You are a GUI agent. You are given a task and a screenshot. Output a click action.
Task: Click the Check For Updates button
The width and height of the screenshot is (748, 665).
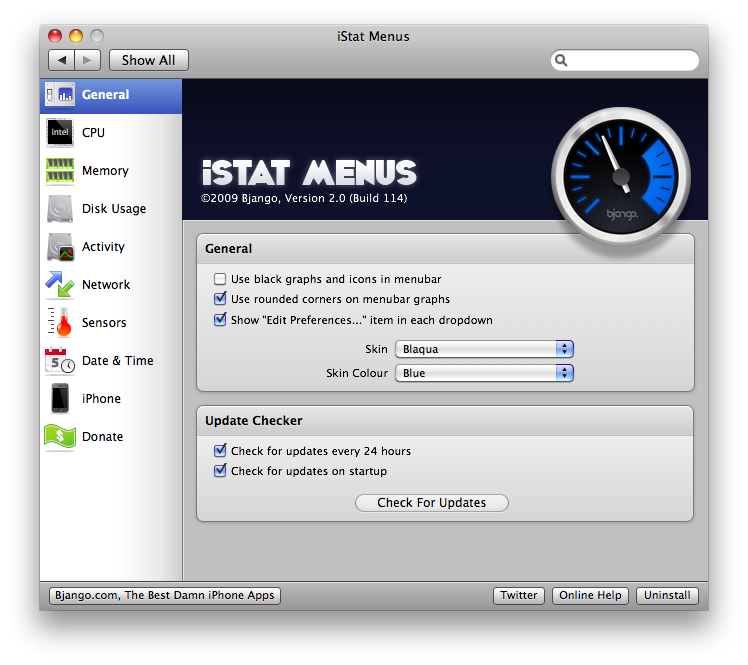tap(432, 503)
